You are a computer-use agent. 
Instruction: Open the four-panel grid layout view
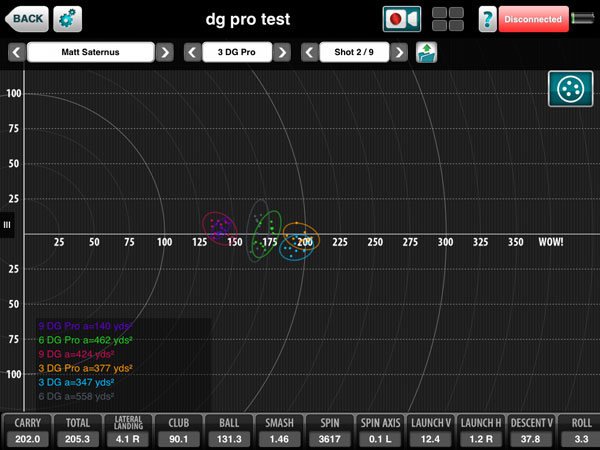click(x=447, y=18)
